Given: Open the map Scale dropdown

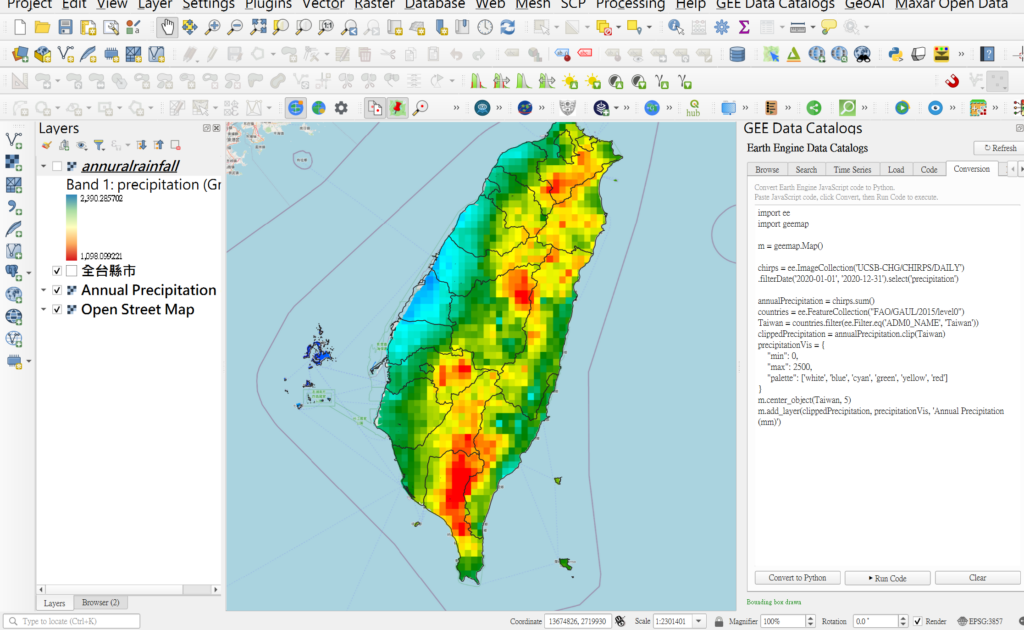Looking at the screenshot, I should 699,621.
